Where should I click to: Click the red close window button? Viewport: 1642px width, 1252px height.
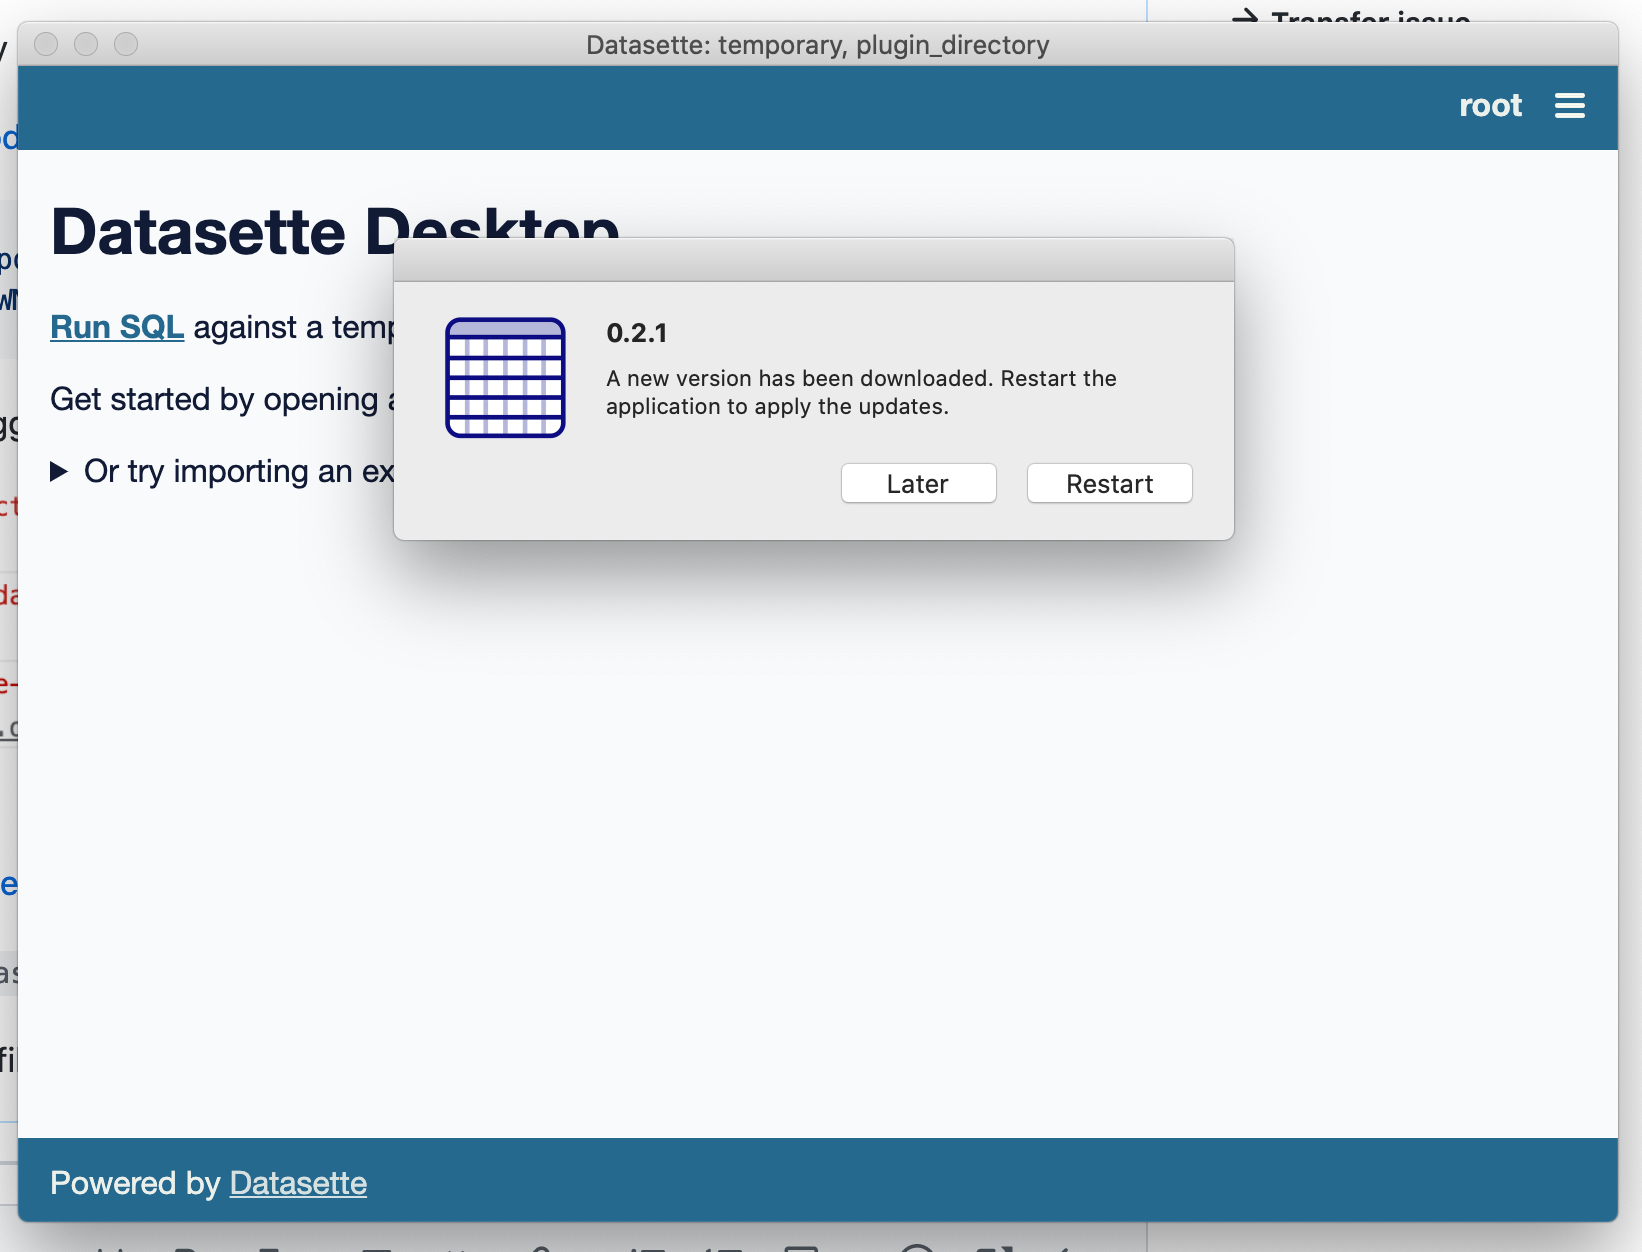pyautogui.click(x=46, y=44)
